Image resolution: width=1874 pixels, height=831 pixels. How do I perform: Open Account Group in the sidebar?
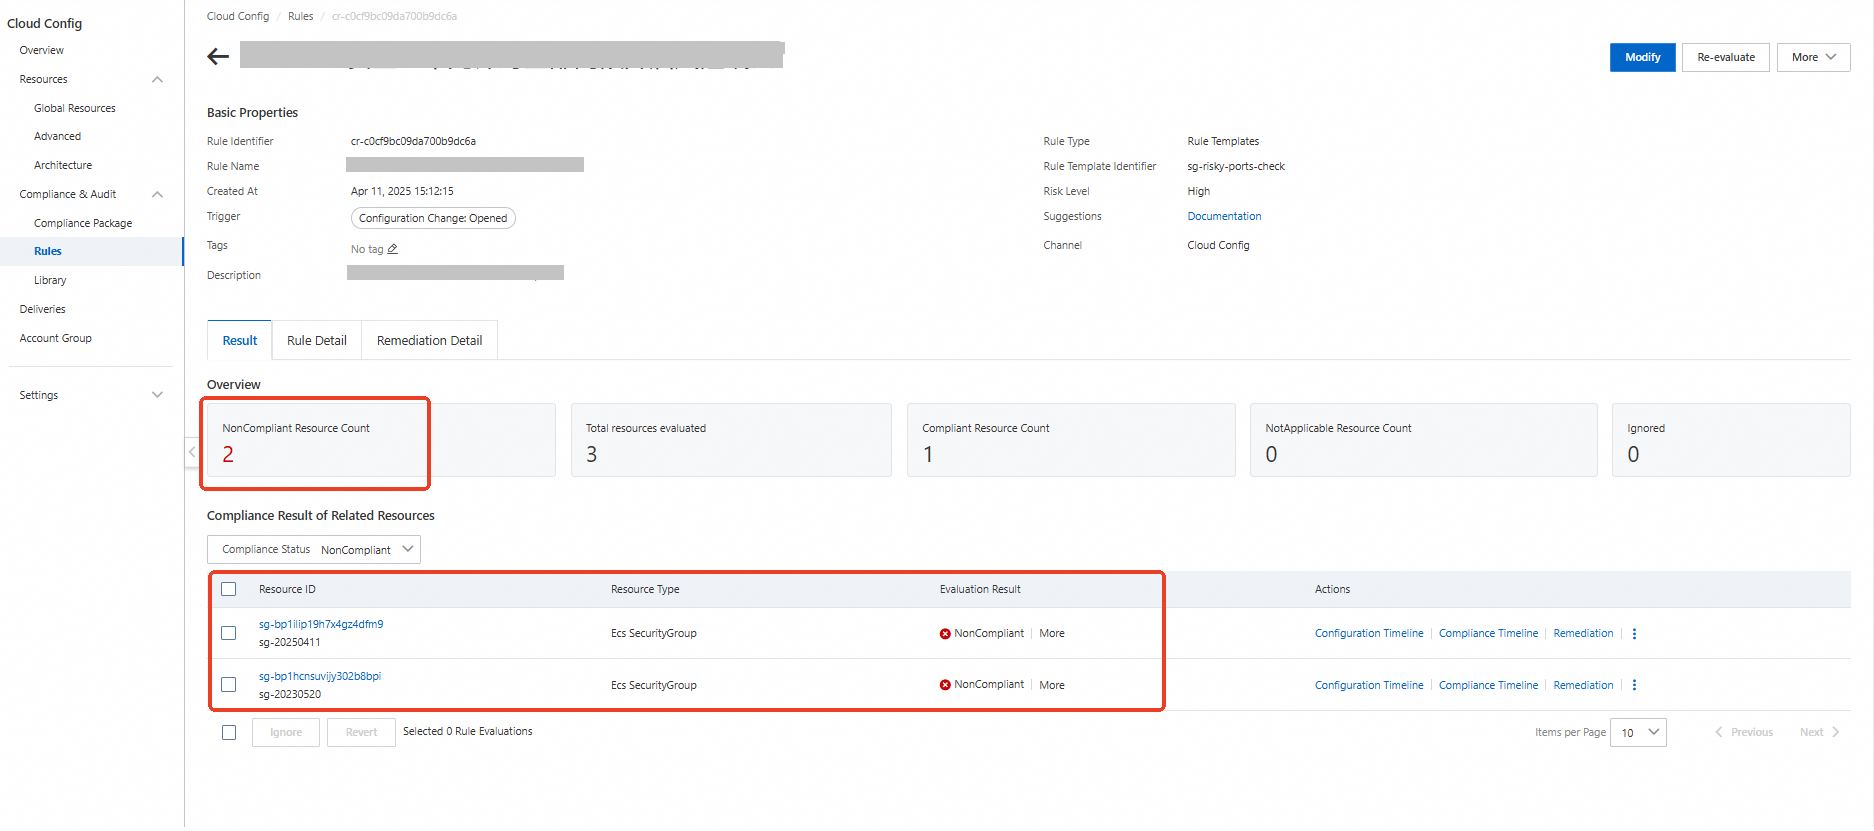56,338
